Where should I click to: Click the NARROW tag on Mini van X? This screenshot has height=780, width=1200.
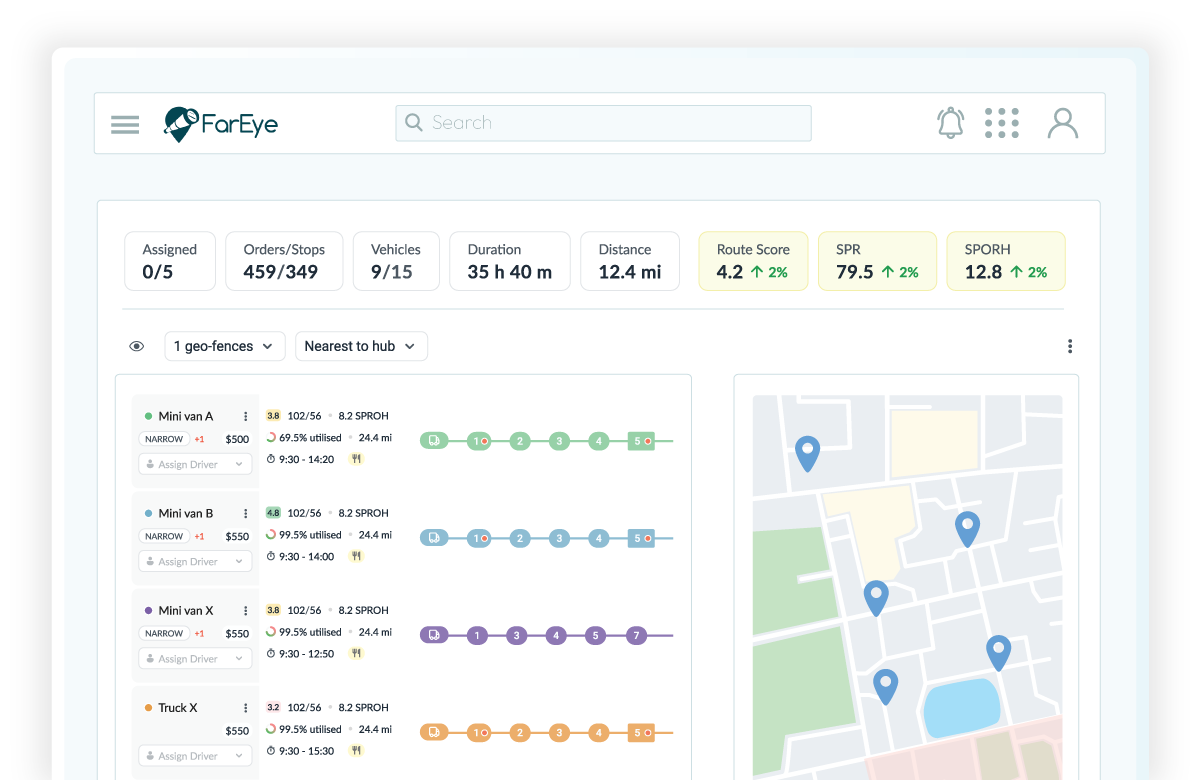[164, 634]
